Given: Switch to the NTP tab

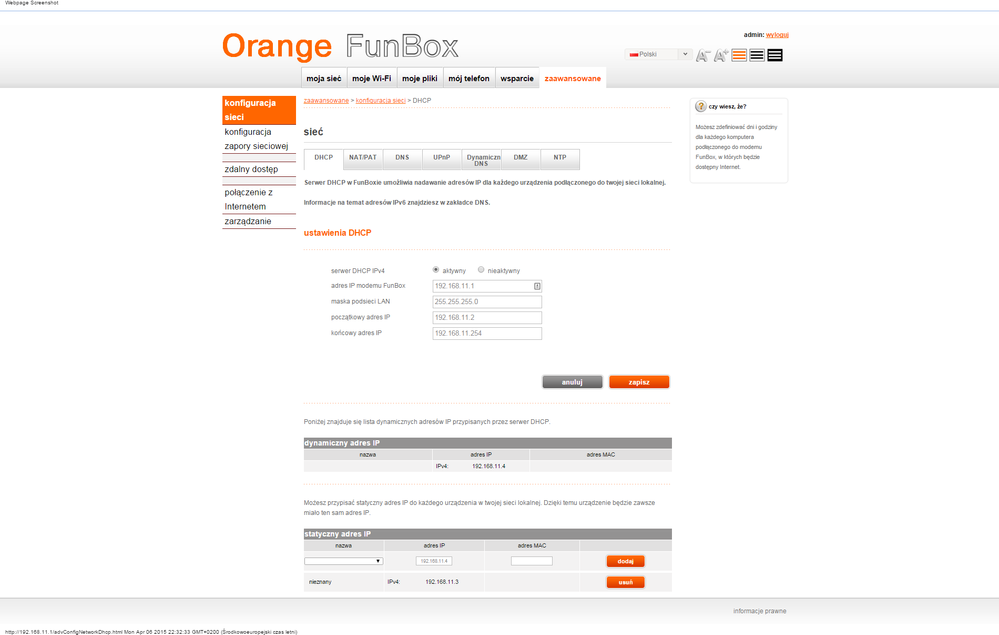Looking at the screenshot, I should [560, 159].
